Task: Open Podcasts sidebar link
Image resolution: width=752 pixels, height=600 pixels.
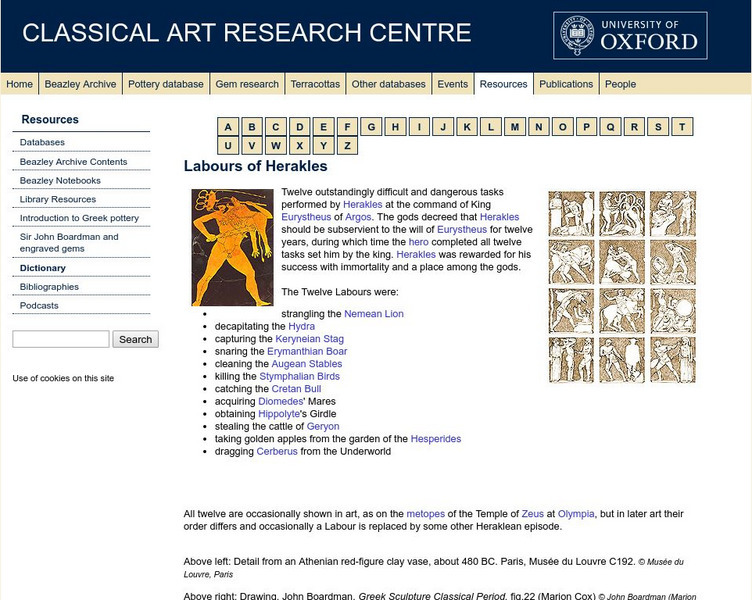Action: pyautogui.click(x=39, y=306)
